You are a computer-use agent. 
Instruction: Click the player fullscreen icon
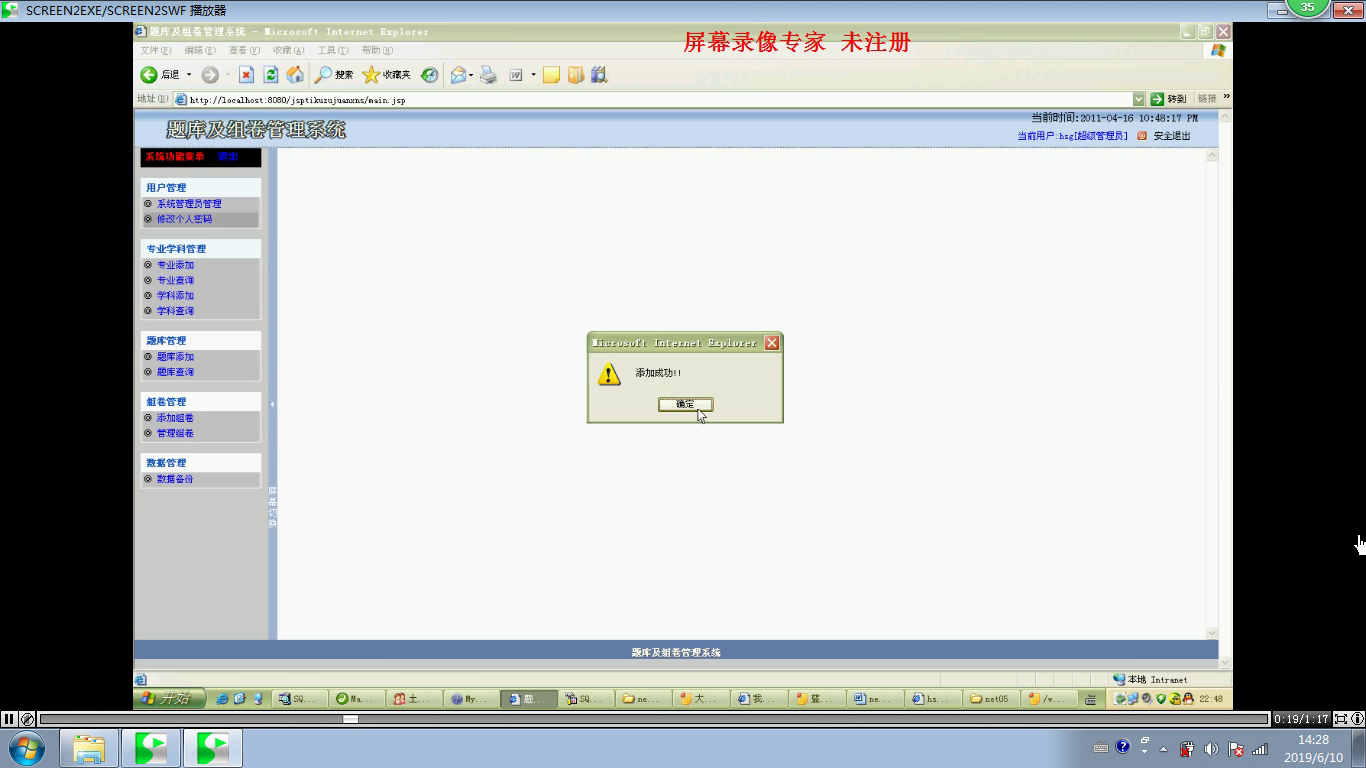[x=1341, y=718]
